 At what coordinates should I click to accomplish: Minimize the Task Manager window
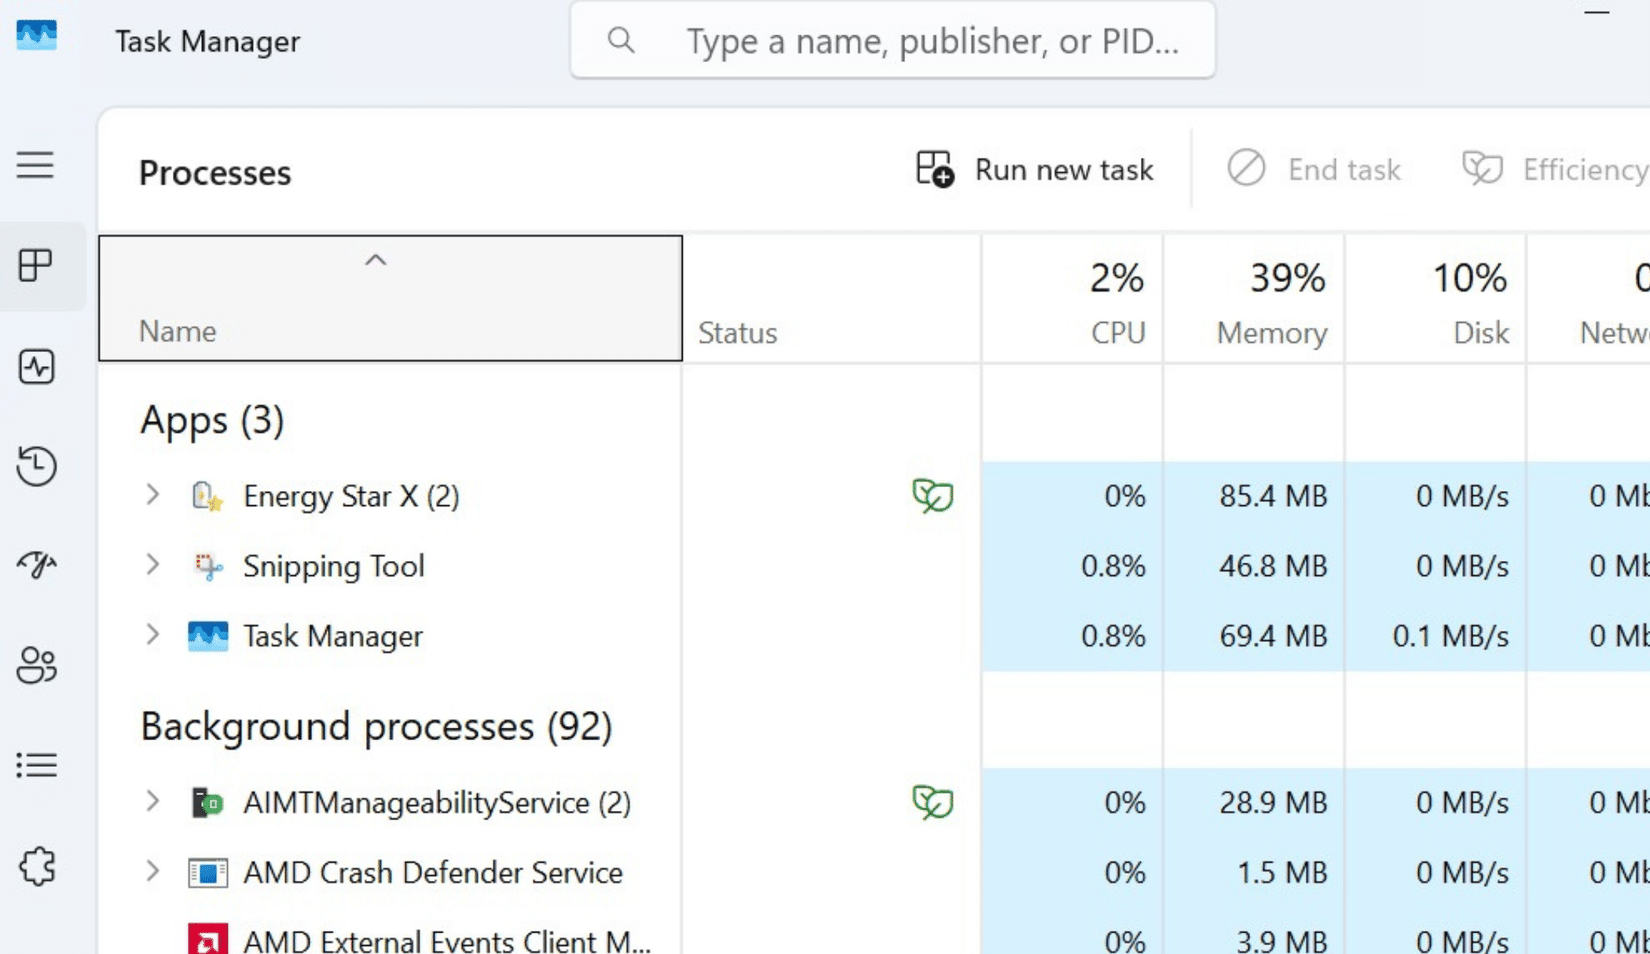click(1597, 12)
